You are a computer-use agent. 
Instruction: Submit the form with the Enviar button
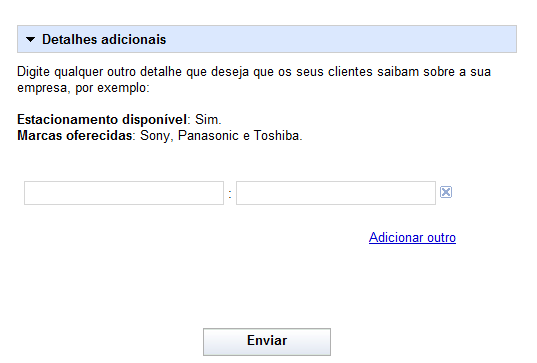point(267,342)
